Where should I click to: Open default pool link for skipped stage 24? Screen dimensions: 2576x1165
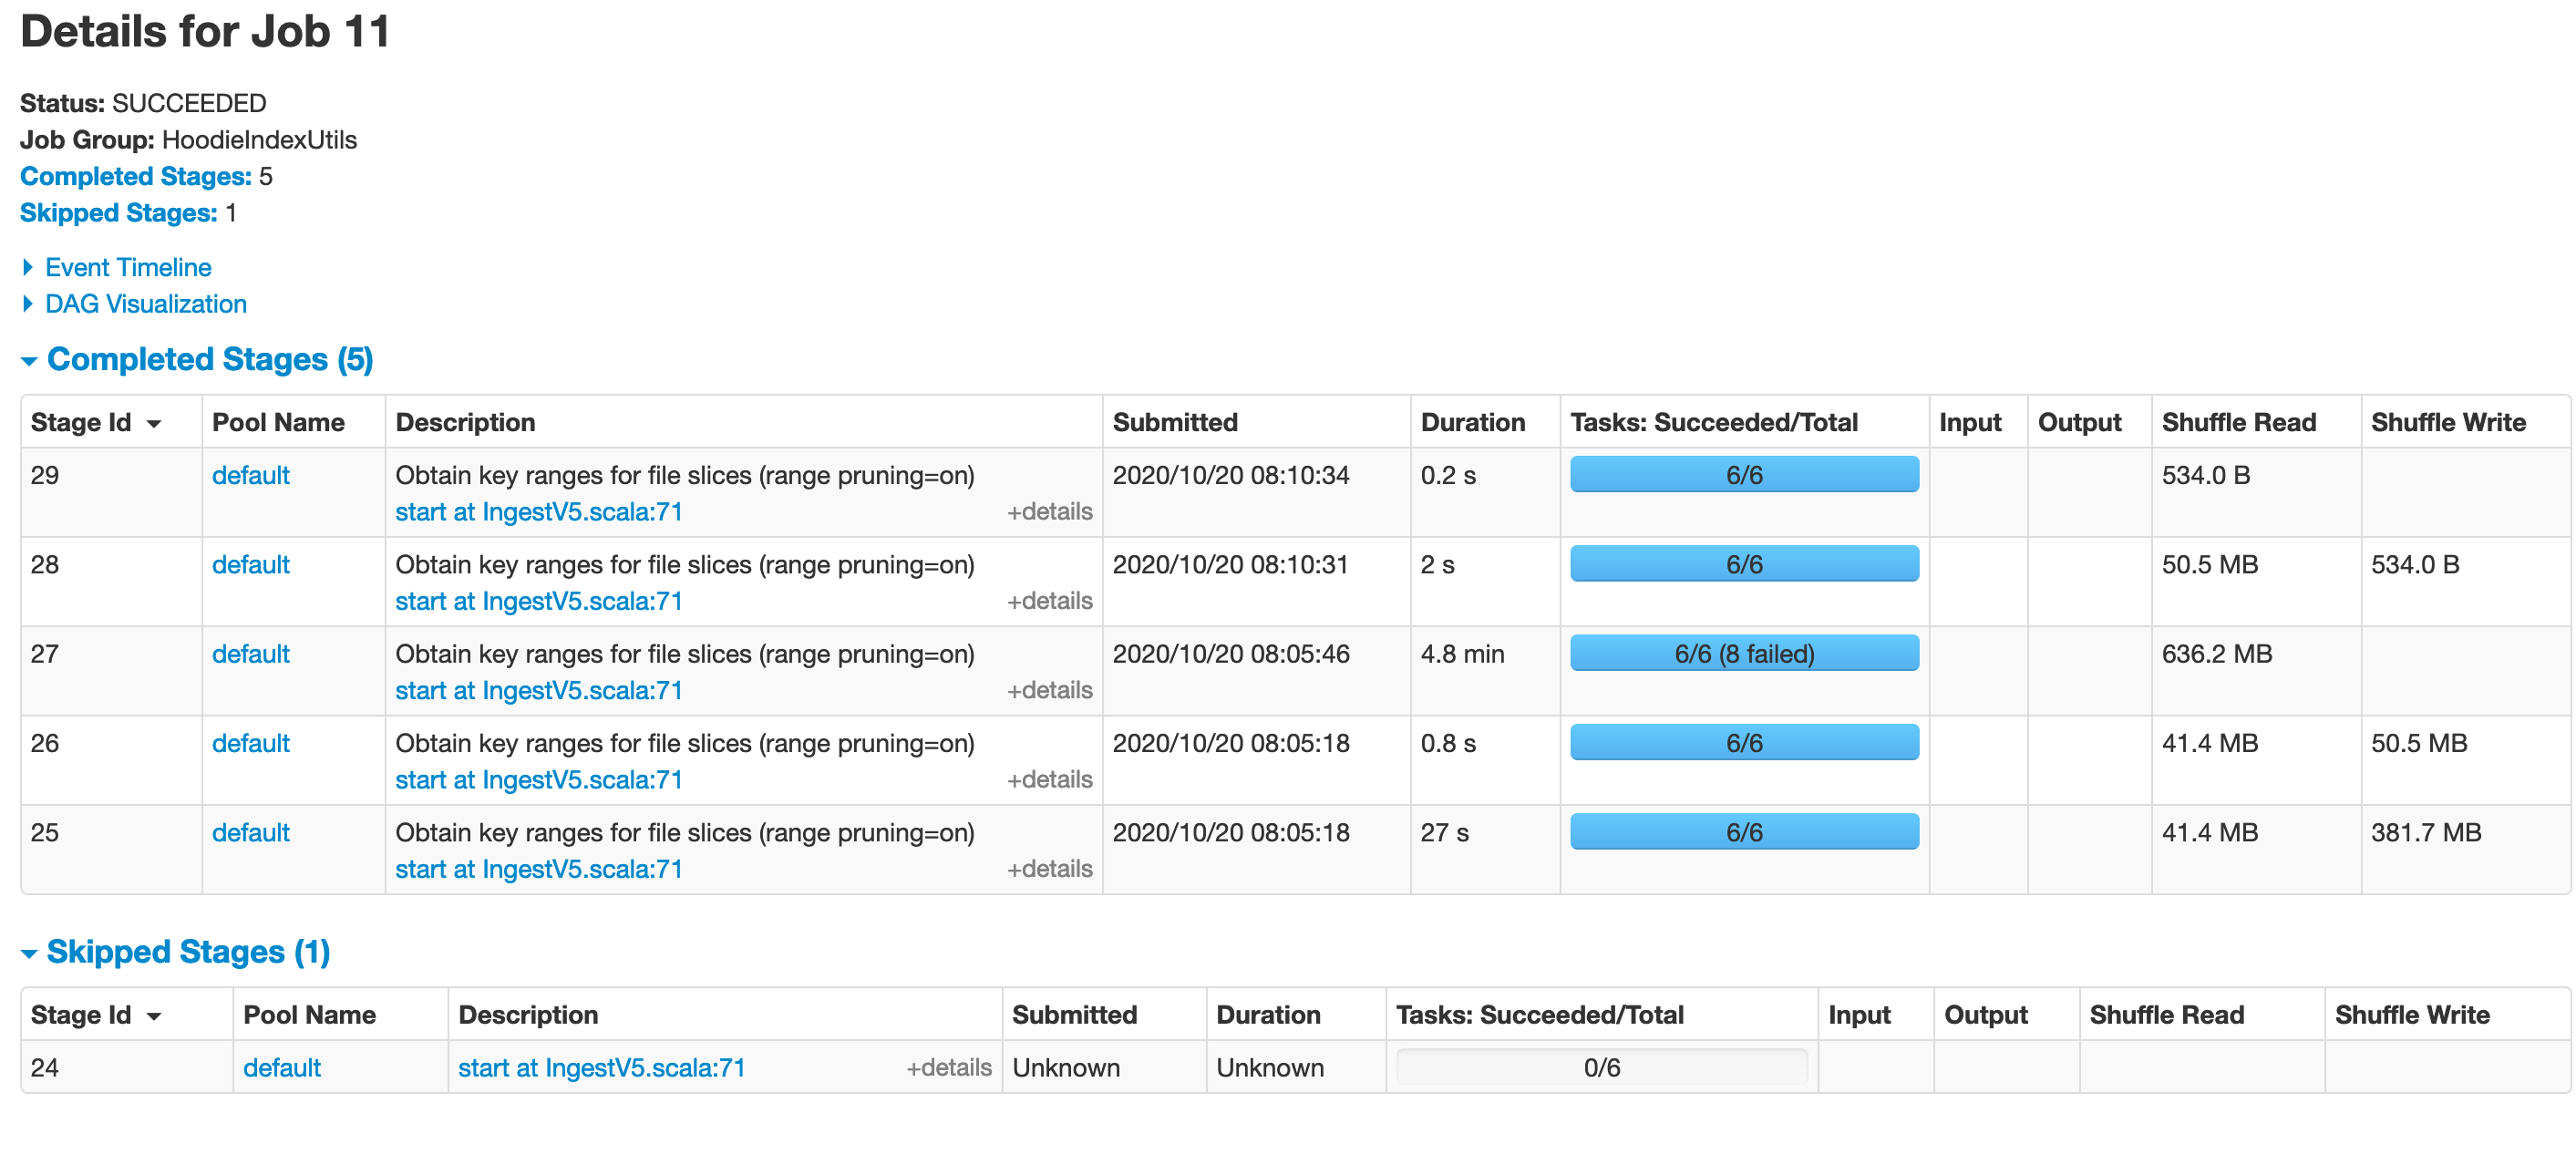[x=282, y=1067]
